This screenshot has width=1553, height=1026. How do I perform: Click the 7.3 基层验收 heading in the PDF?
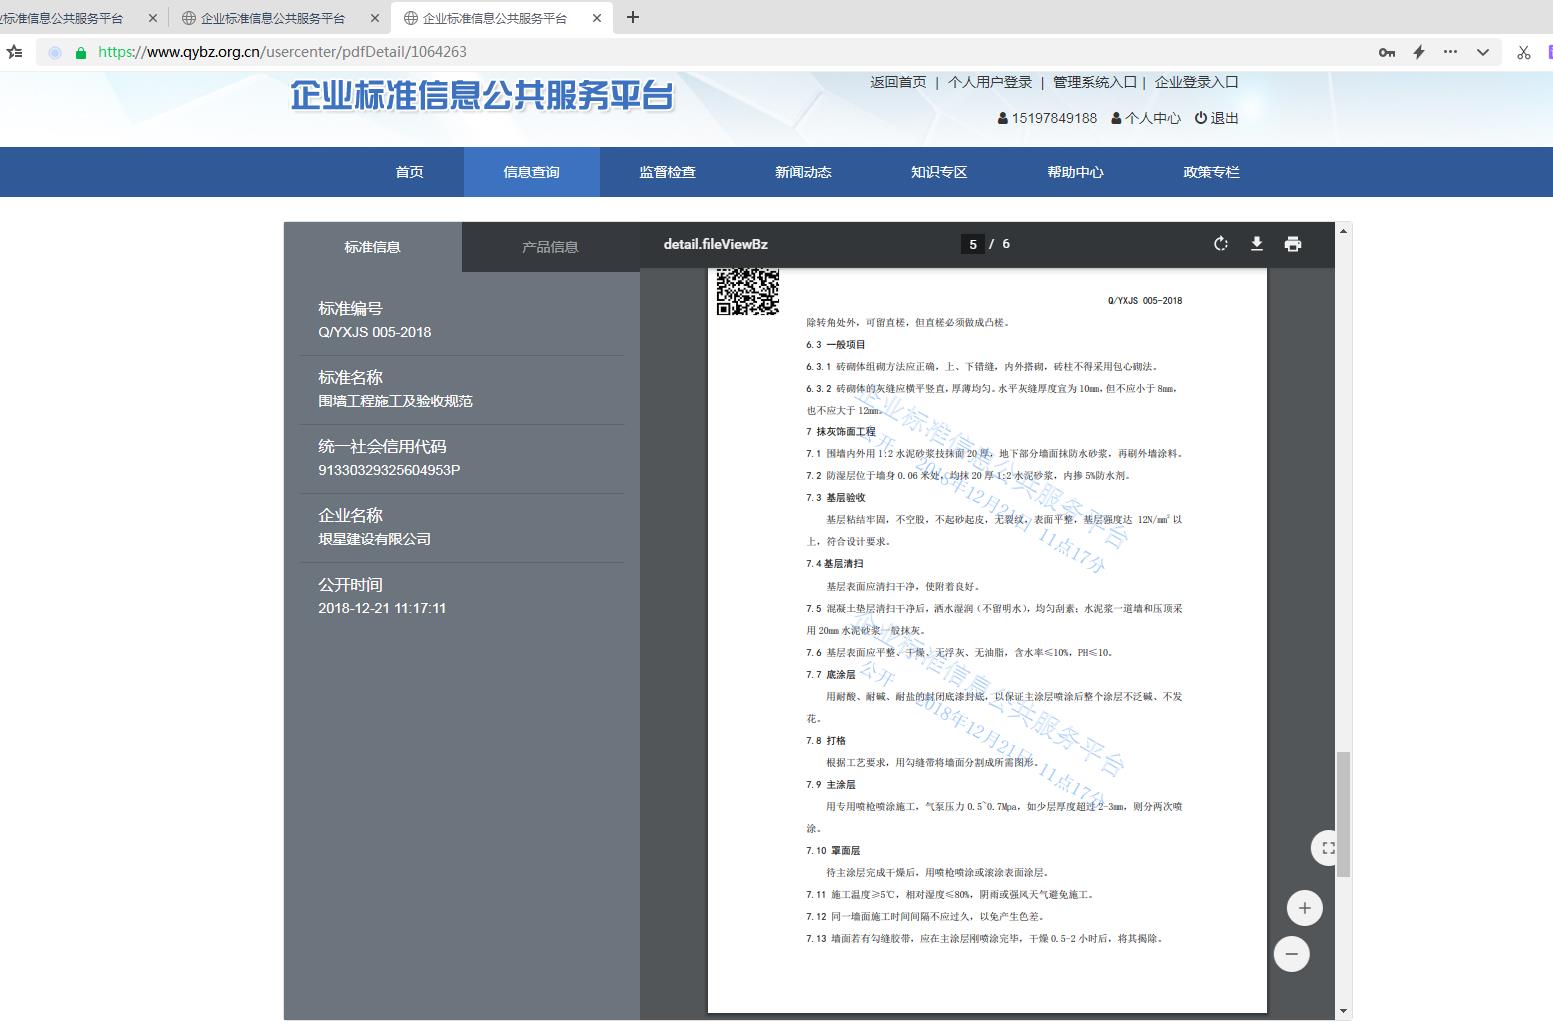coord(836,498)
